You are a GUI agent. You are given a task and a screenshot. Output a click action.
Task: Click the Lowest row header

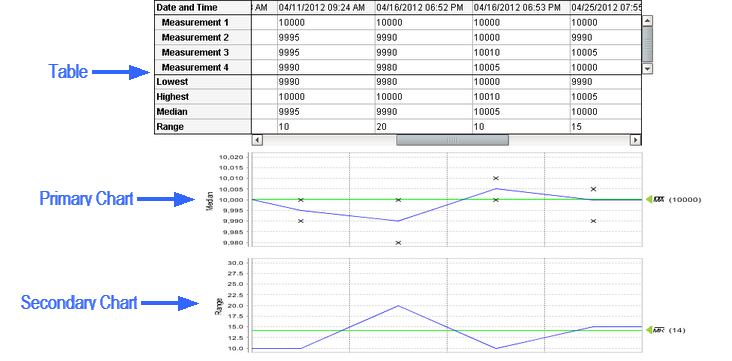point(203,82)
